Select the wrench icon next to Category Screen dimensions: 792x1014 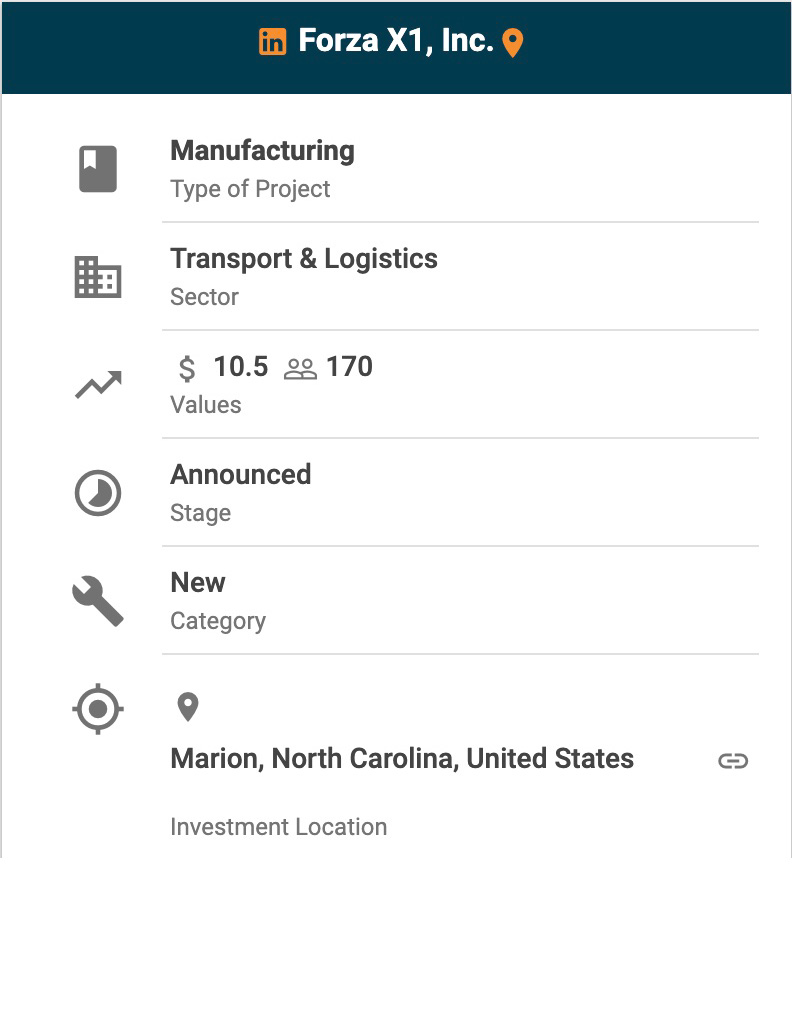pos(98,601)
